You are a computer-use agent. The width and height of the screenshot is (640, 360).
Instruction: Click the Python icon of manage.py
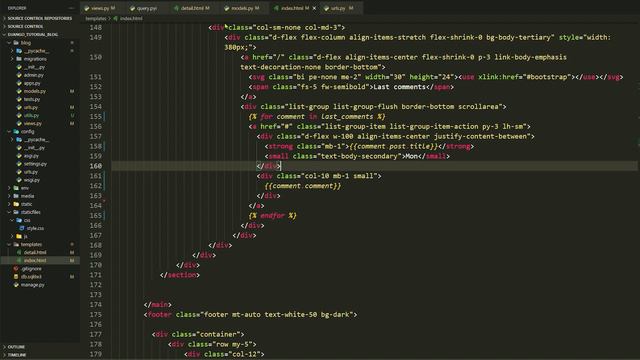(x=16, y=285)
